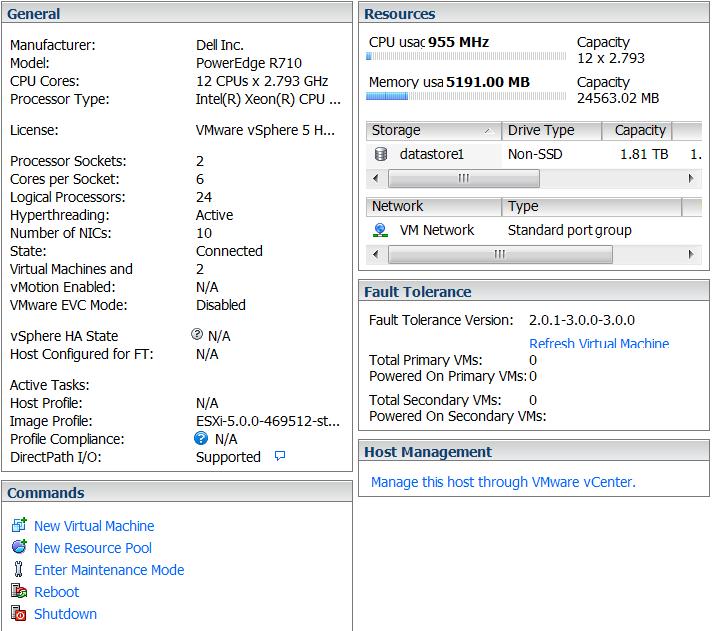Click the Network column header
Image resolution: width=712 pixels, height=631 pixels.
[x=433, y=206]
